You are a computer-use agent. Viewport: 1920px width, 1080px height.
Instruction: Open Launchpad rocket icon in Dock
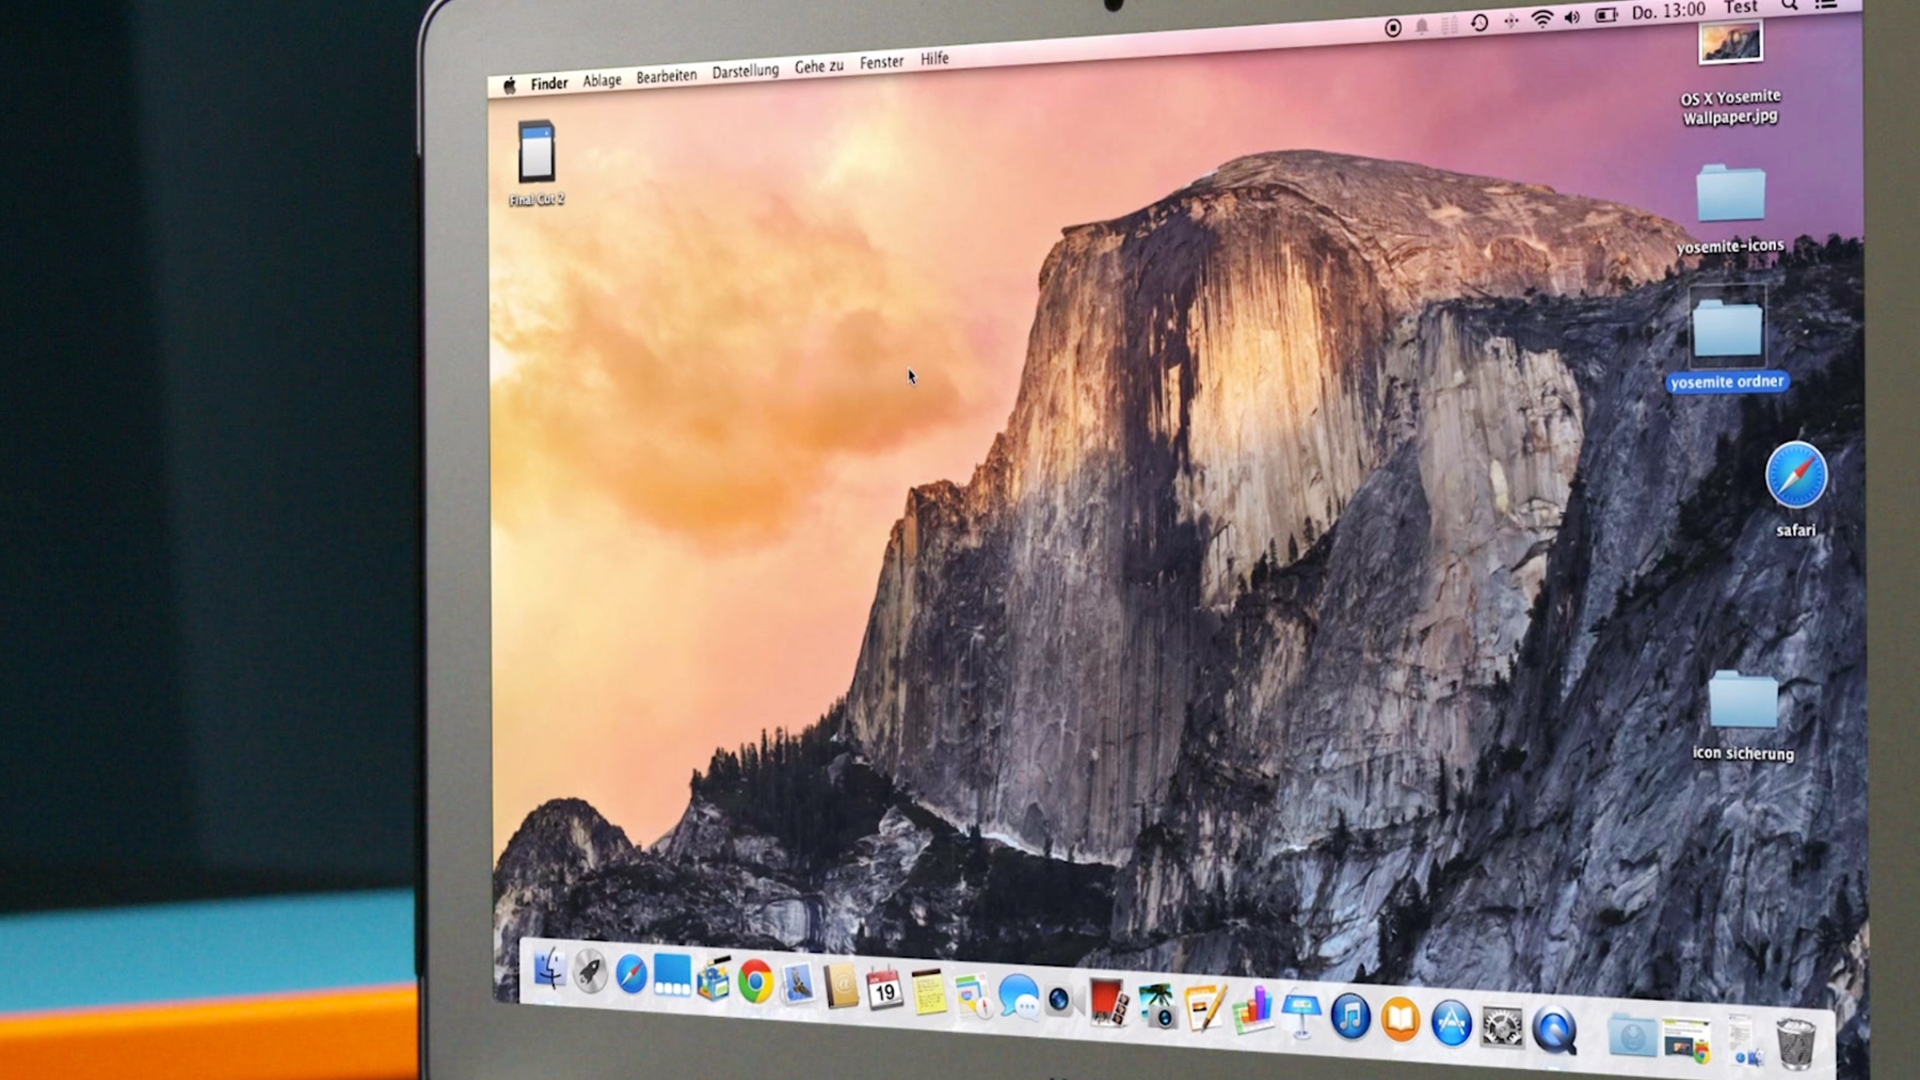(x=590, y=971)
